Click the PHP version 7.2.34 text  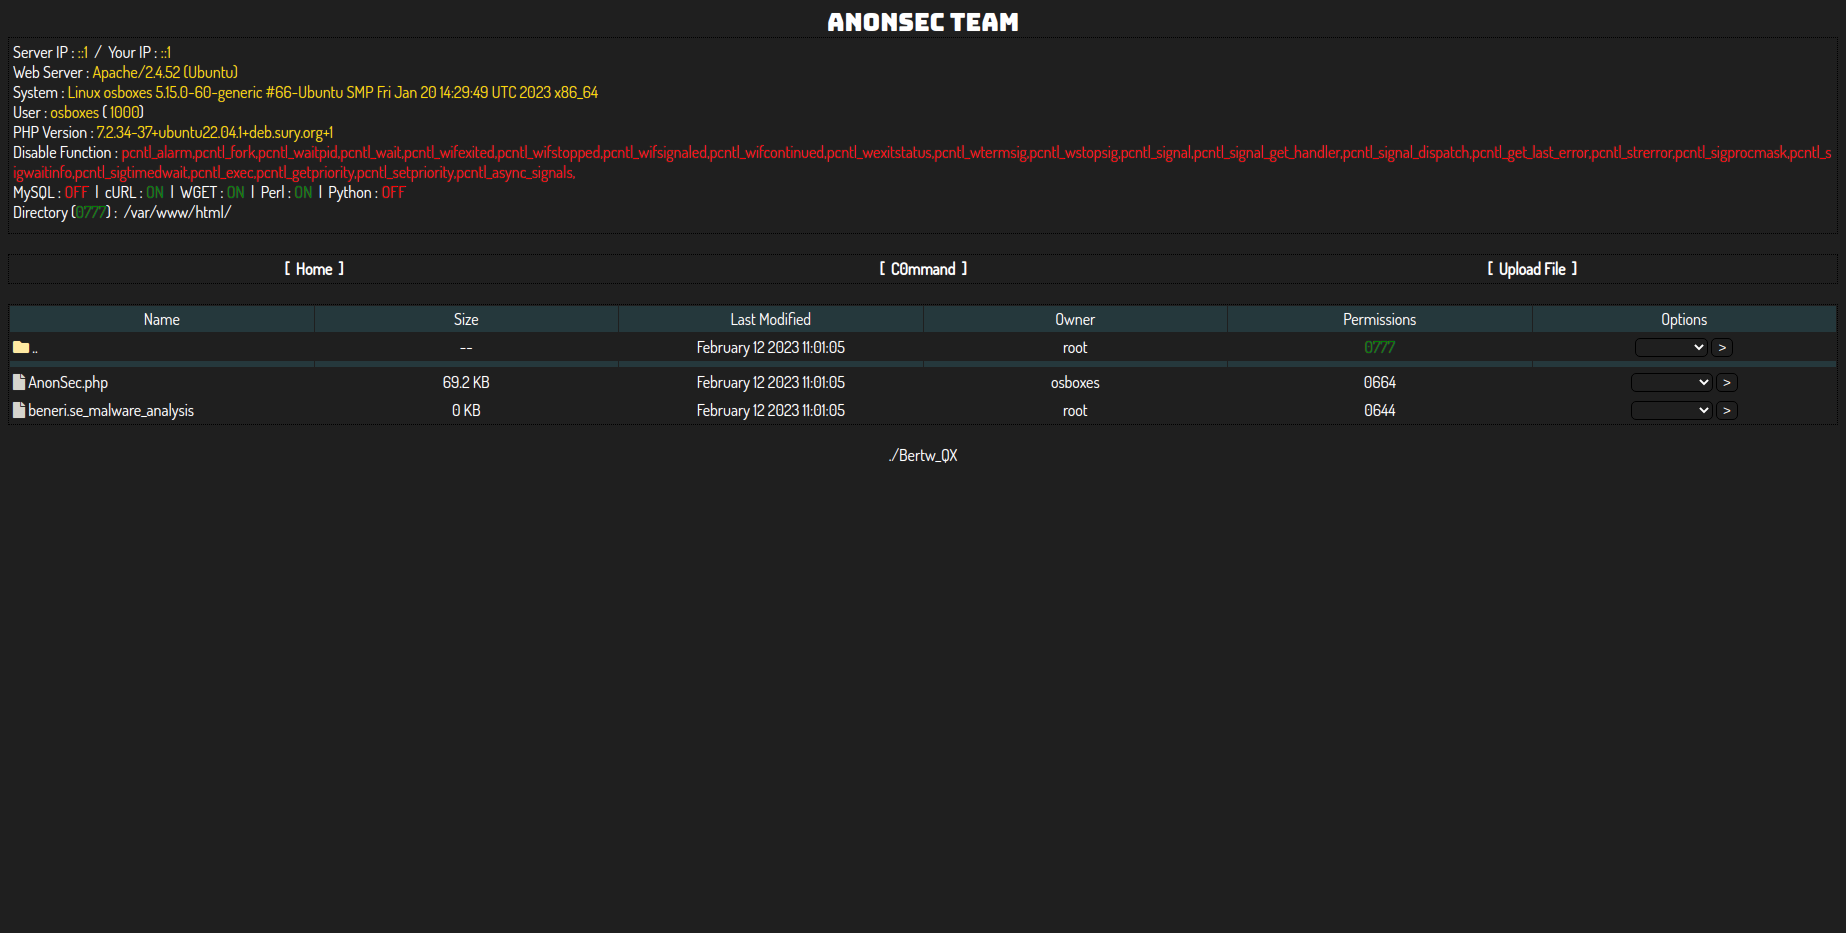click(x=215, y=132)
